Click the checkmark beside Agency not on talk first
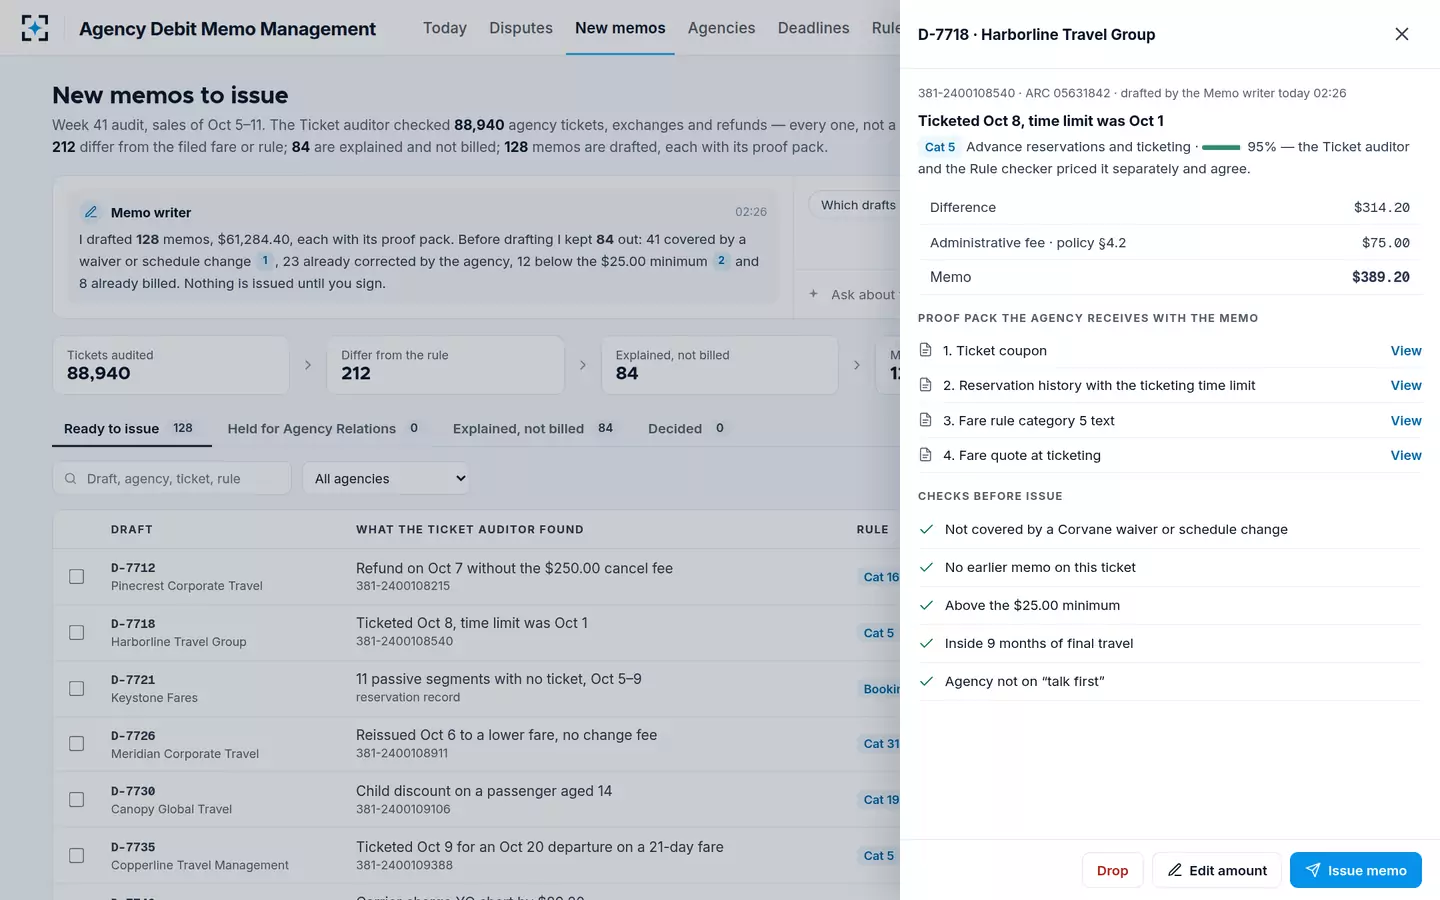The height and width of the screenshot is (900, 1440). tap(926, 681)
